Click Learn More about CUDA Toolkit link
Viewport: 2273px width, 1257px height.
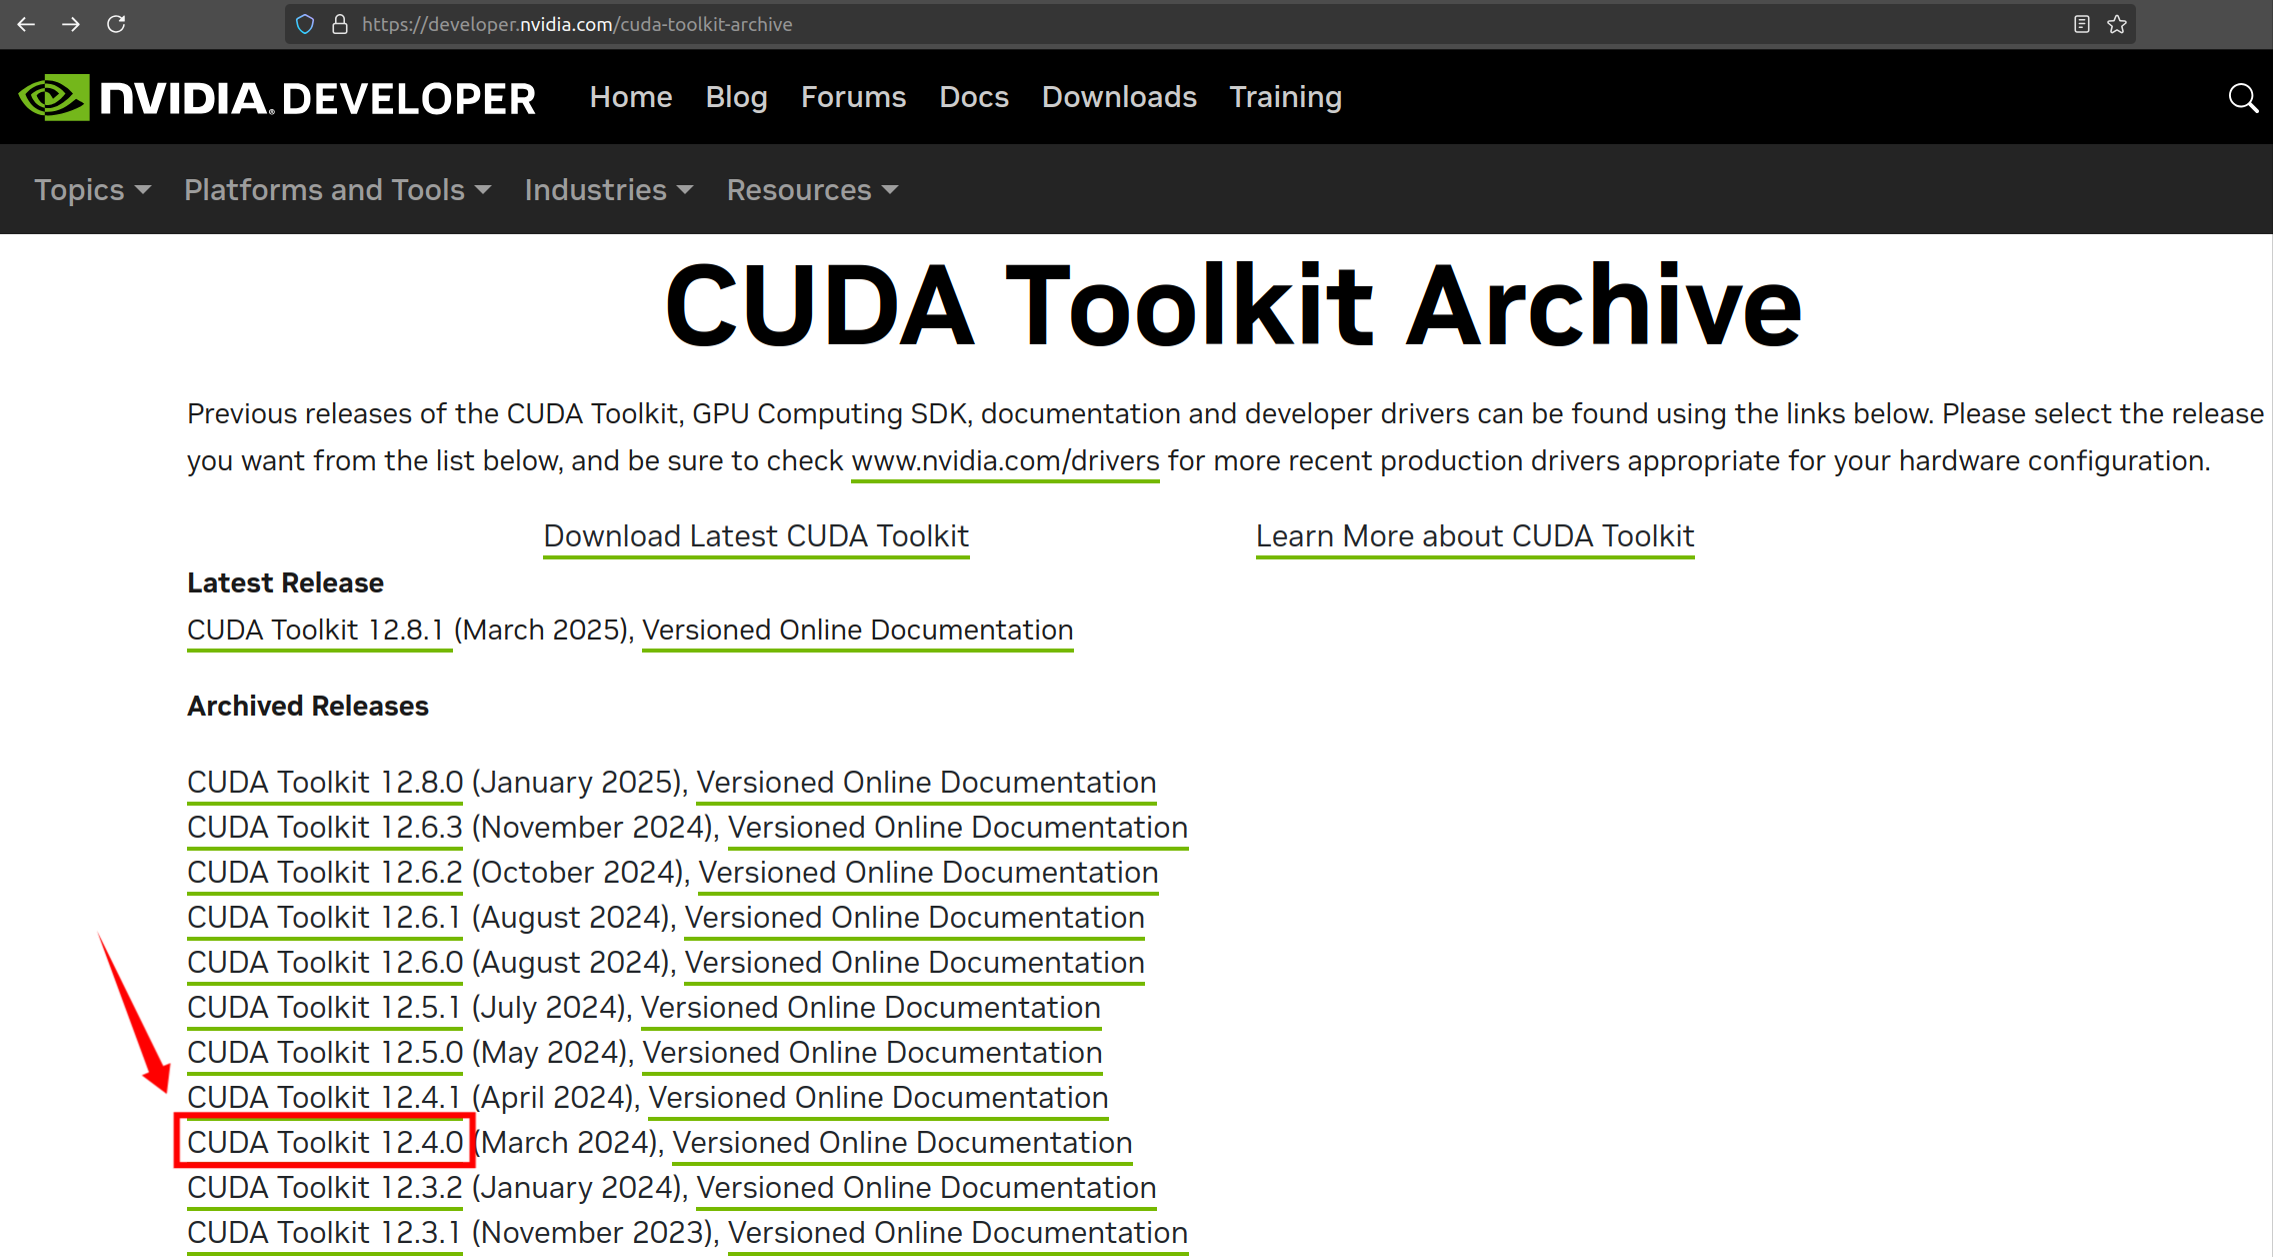(1475, 536)
